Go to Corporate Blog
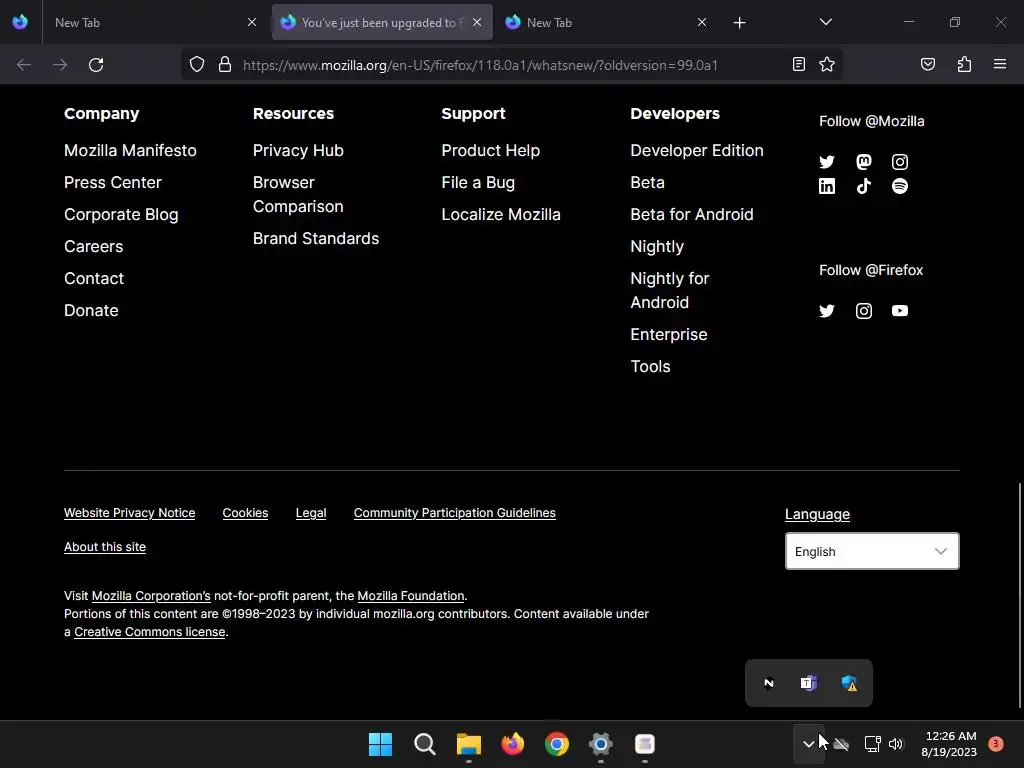 click(x=121, y=214)
